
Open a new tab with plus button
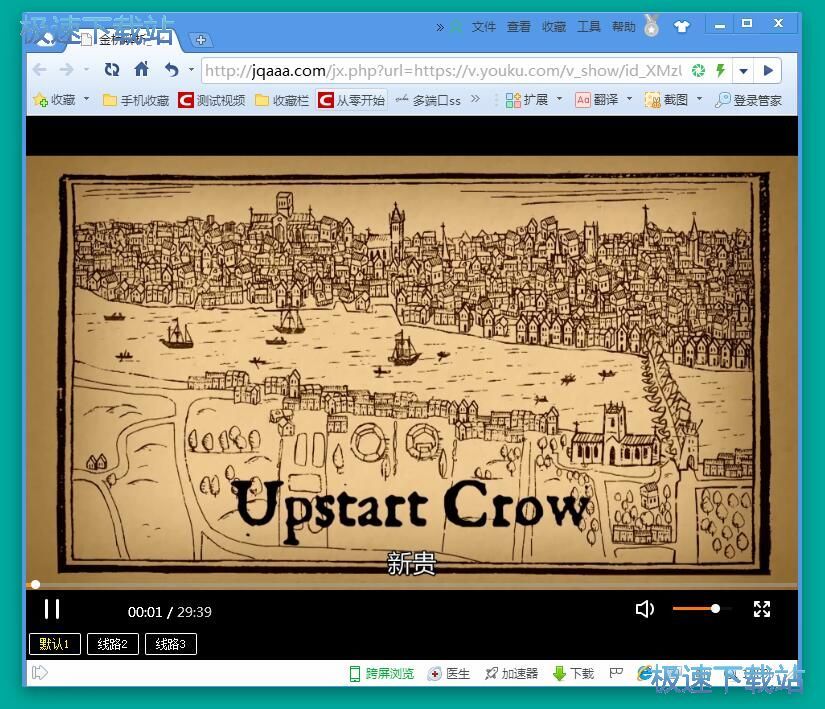tap(200, 40)
